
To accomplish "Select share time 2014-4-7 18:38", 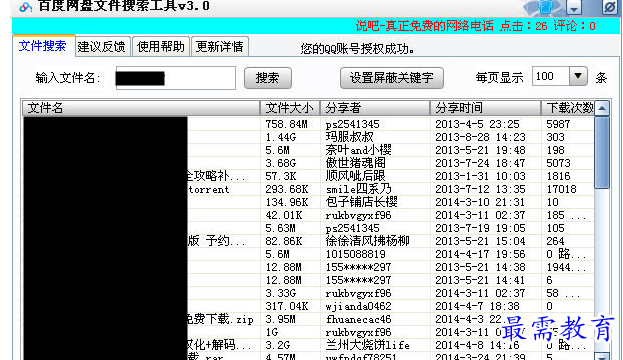I will (477, 307).
